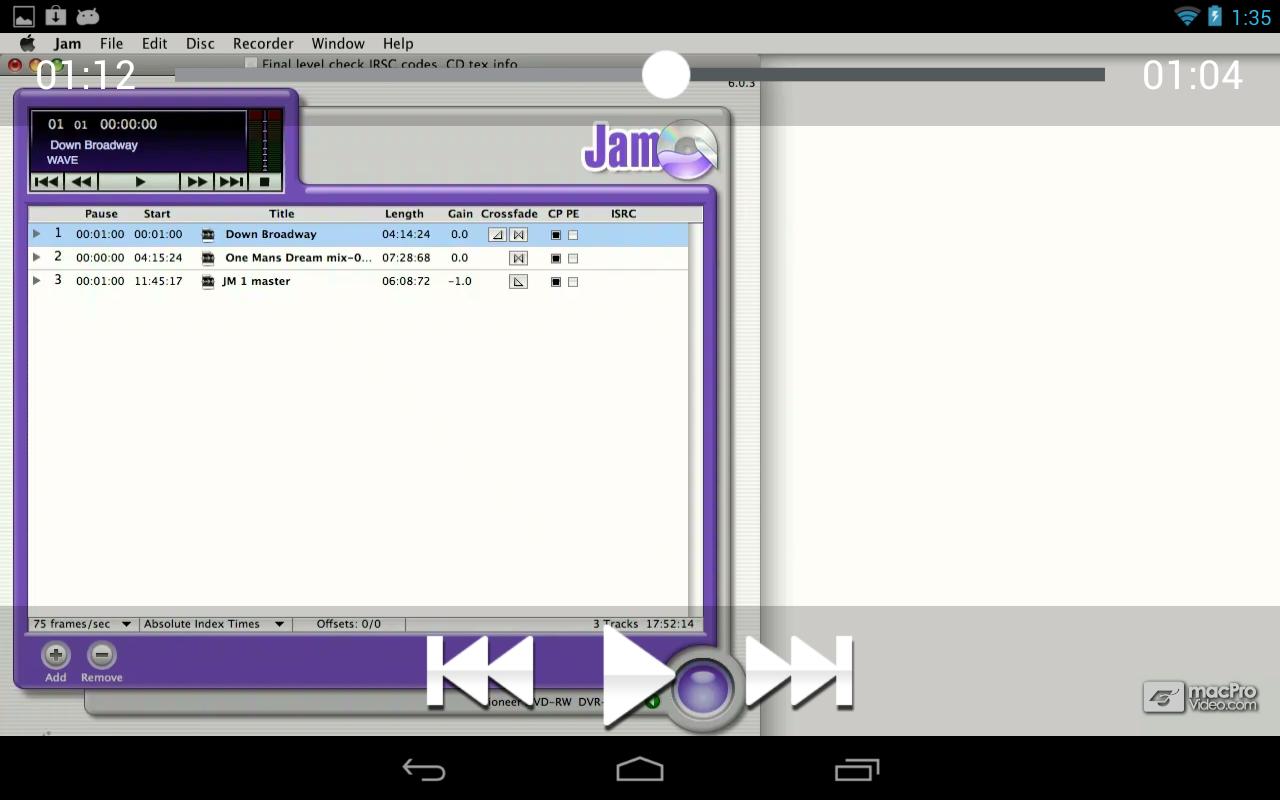Tap the Wi-Fi signal icon in status bar
The height and width of the screenshot is (800, 1280).
(x=1187, y=16)
